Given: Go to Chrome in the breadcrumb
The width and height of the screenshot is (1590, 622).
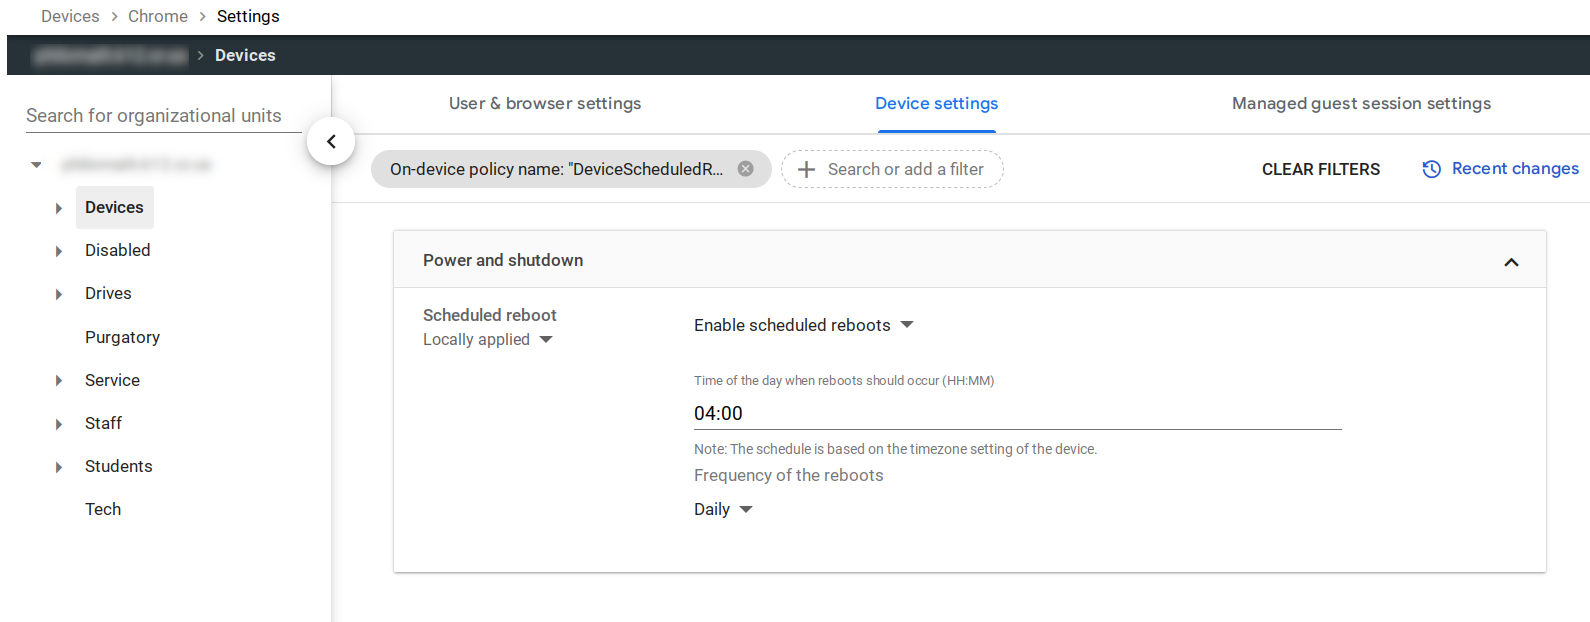Looking at the screenshot, I should pyautogui.click(x=157, y=16).
